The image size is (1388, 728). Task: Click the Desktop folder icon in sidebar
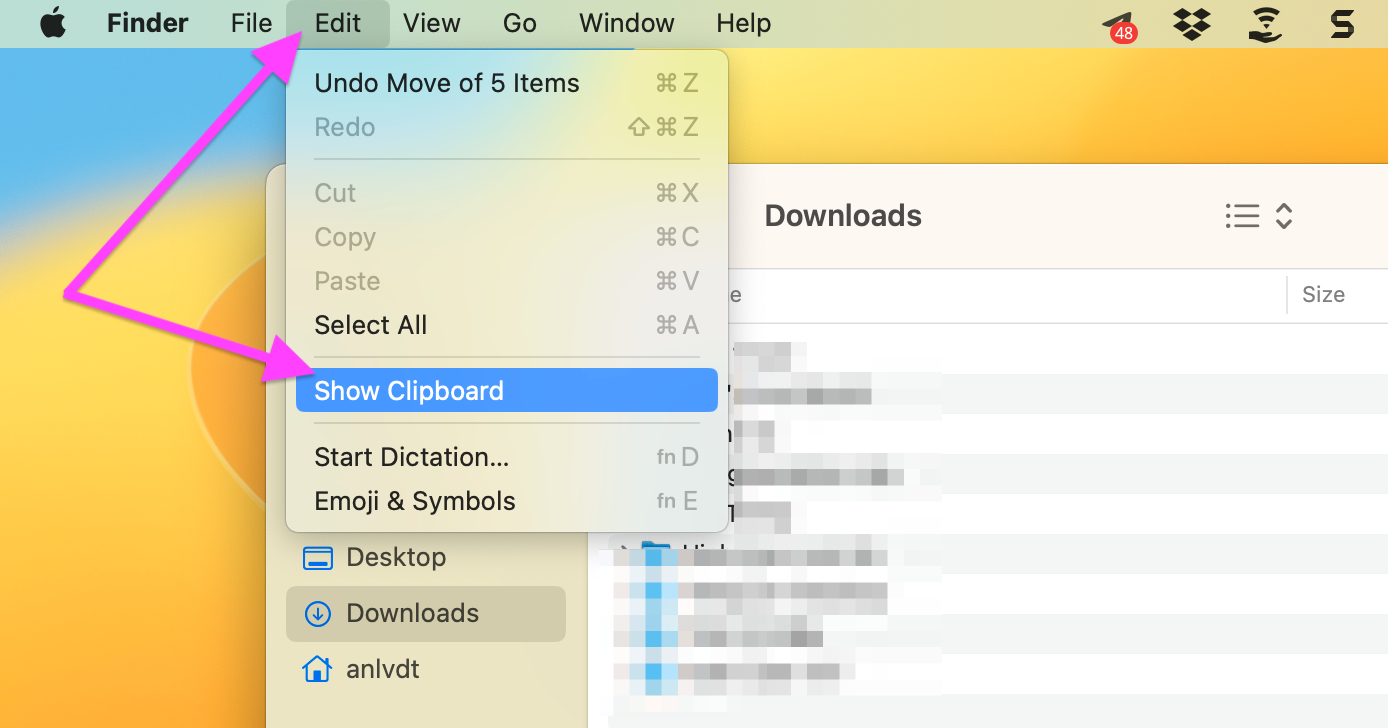[317, 558]
